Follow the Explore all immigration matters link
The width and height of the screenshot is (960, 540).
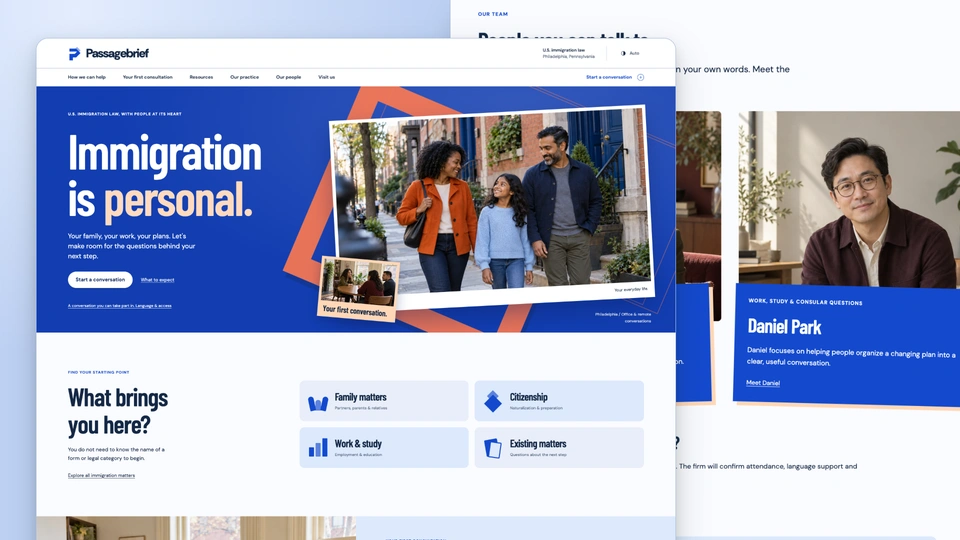pyautogui.click(x=102, y=475)
